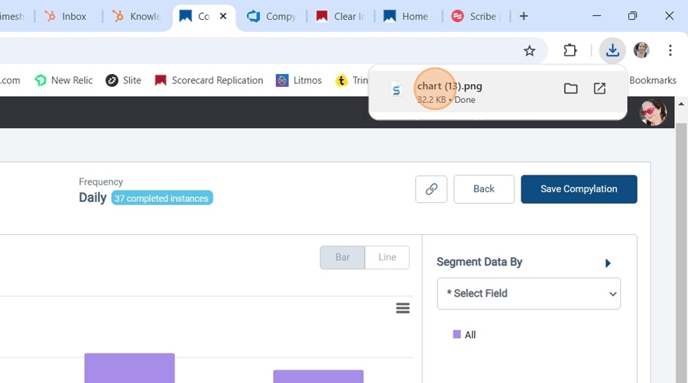Collapse the Segment Data By panel arrow
This screenshot has width=688, height=383.
coord(608,263)
